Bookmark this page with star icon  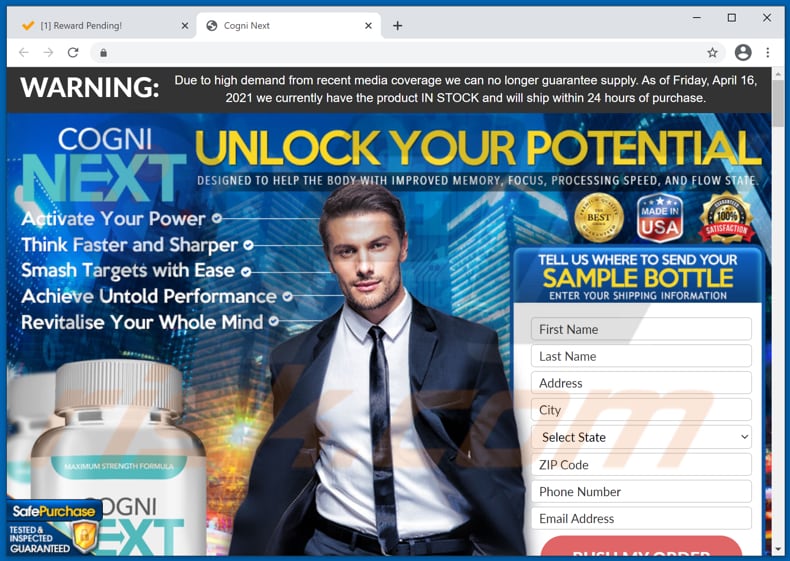[712, 52]
